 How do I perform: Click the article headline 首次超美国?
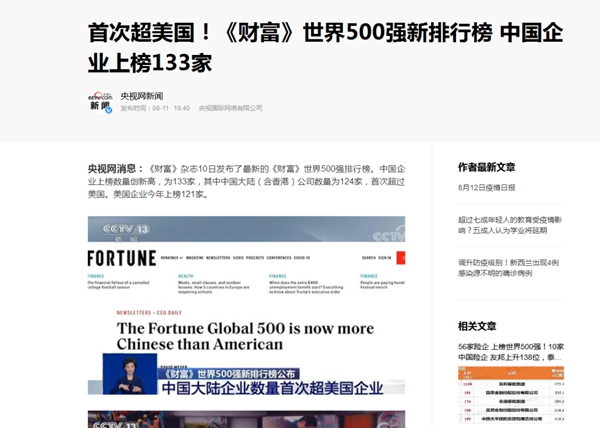pos(325,47)
